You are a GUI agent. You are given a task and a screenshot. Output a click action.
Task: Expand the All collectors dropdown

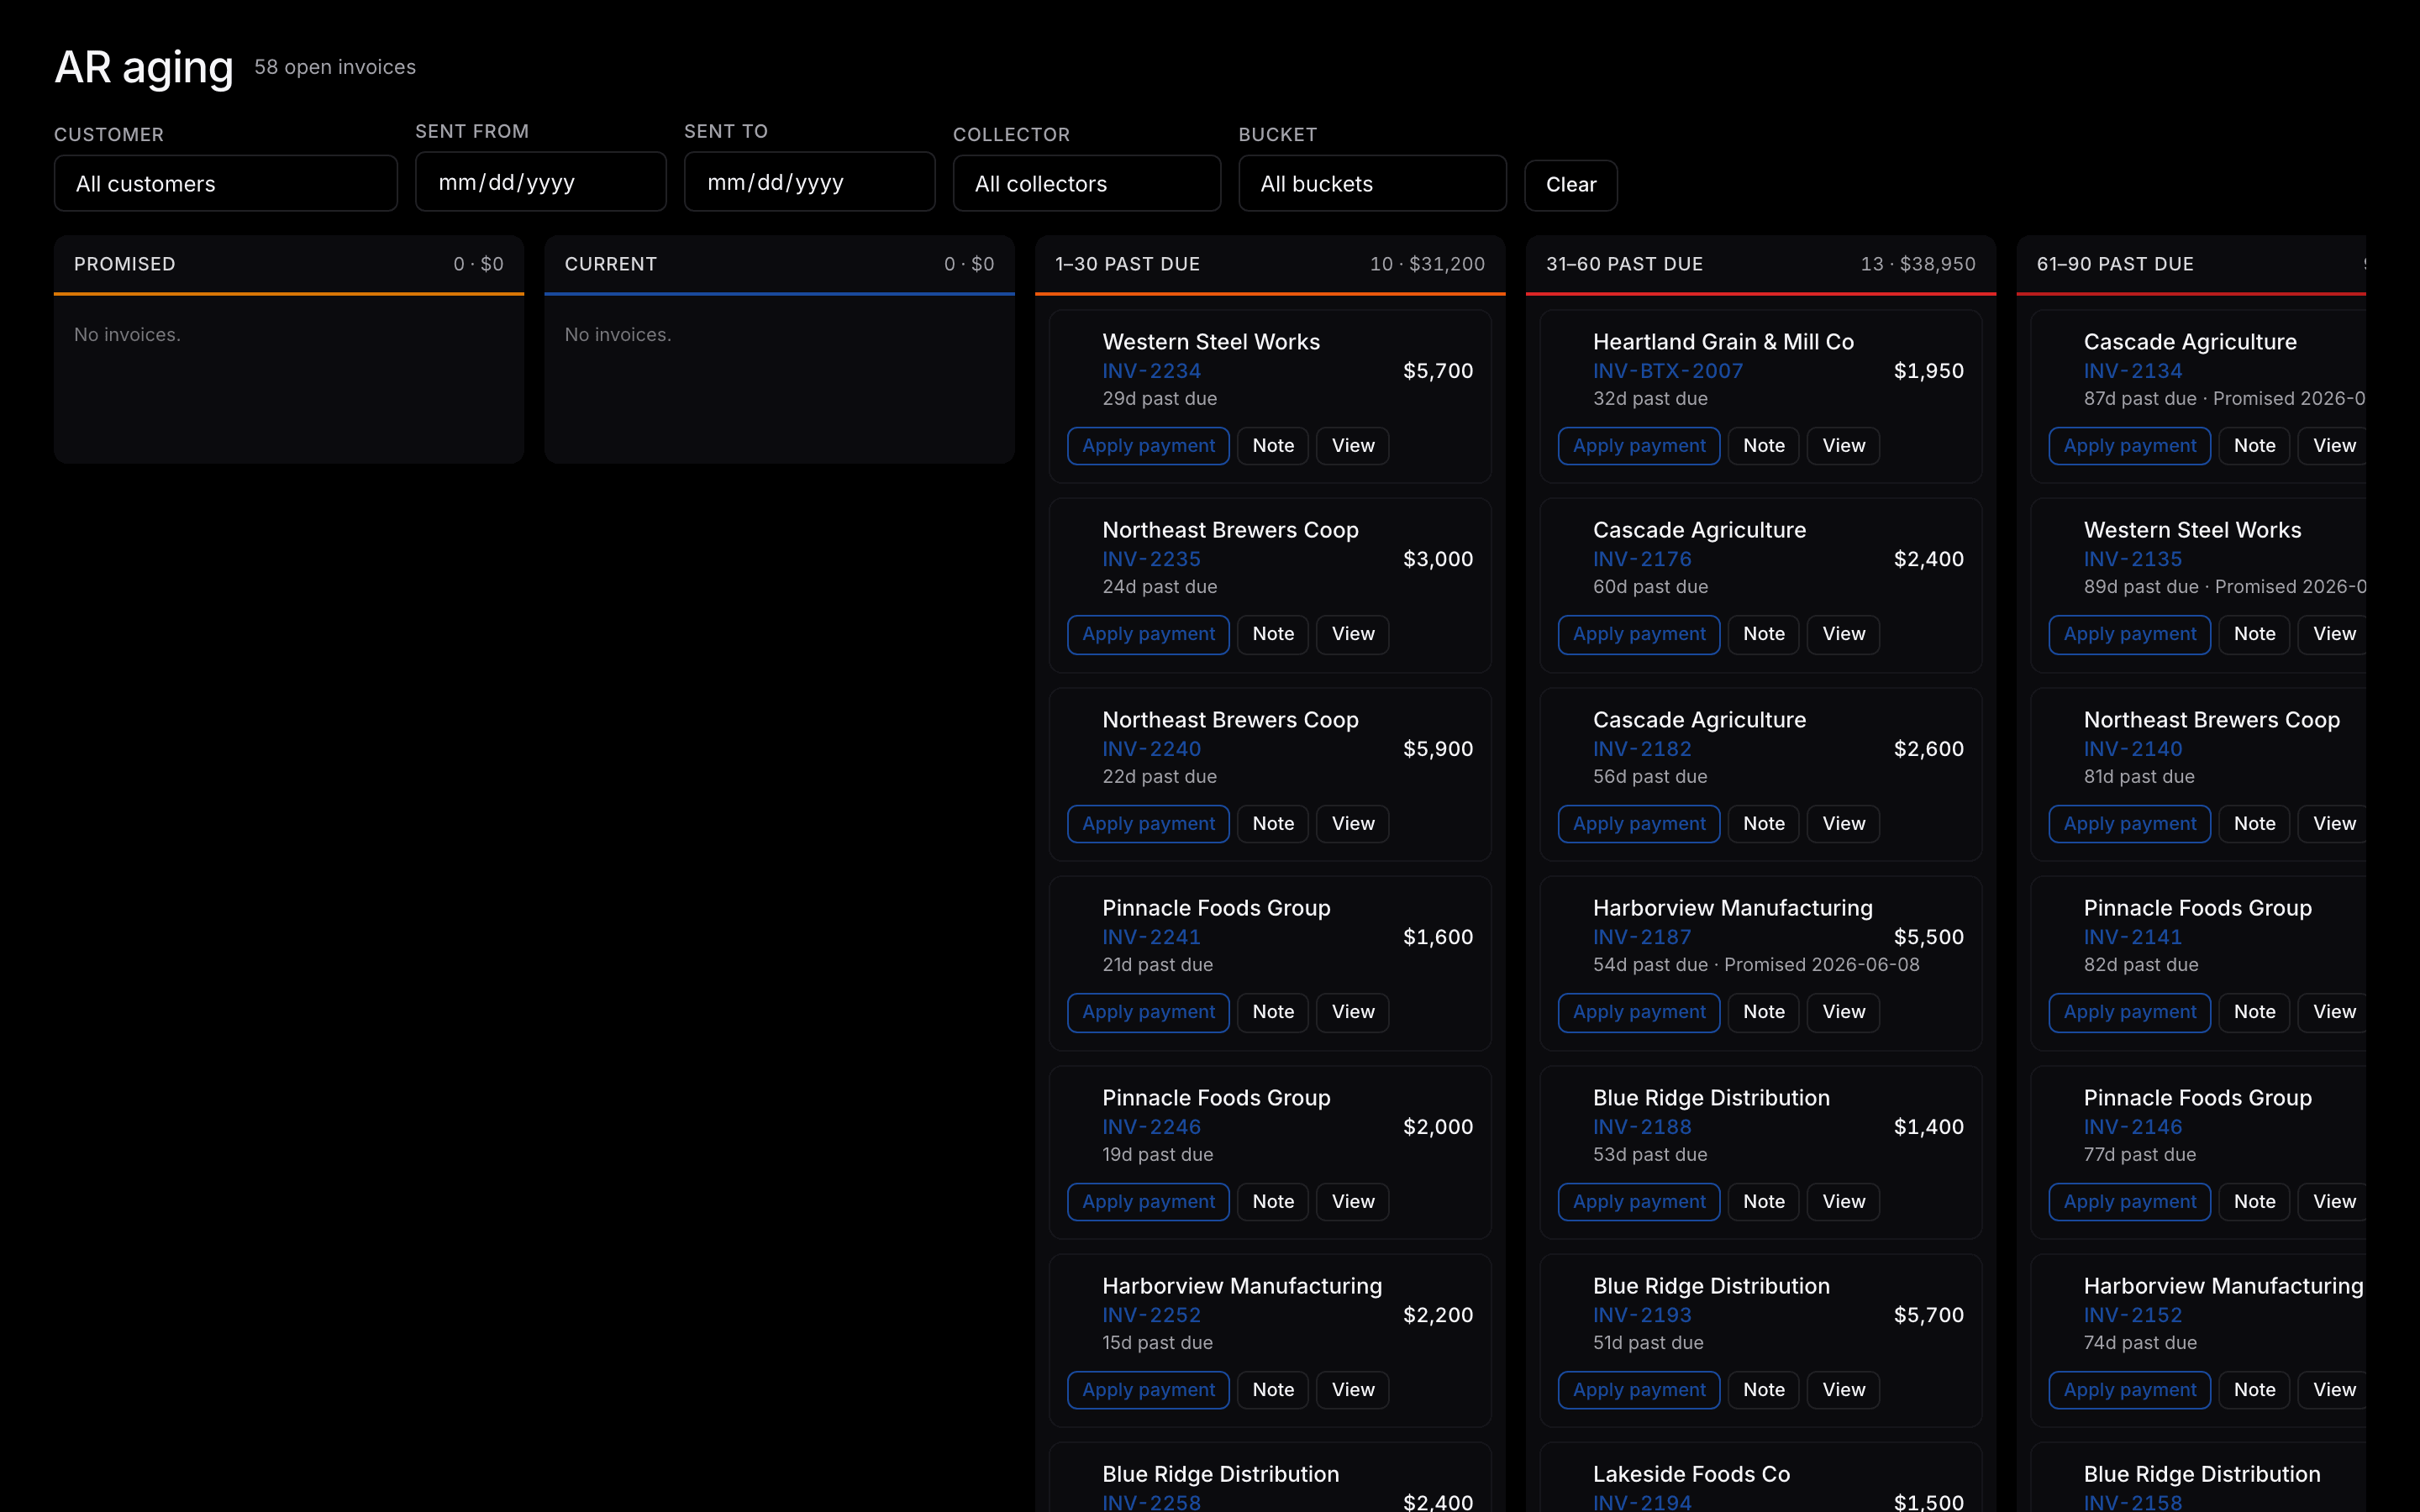click(x=1086, y=183)
